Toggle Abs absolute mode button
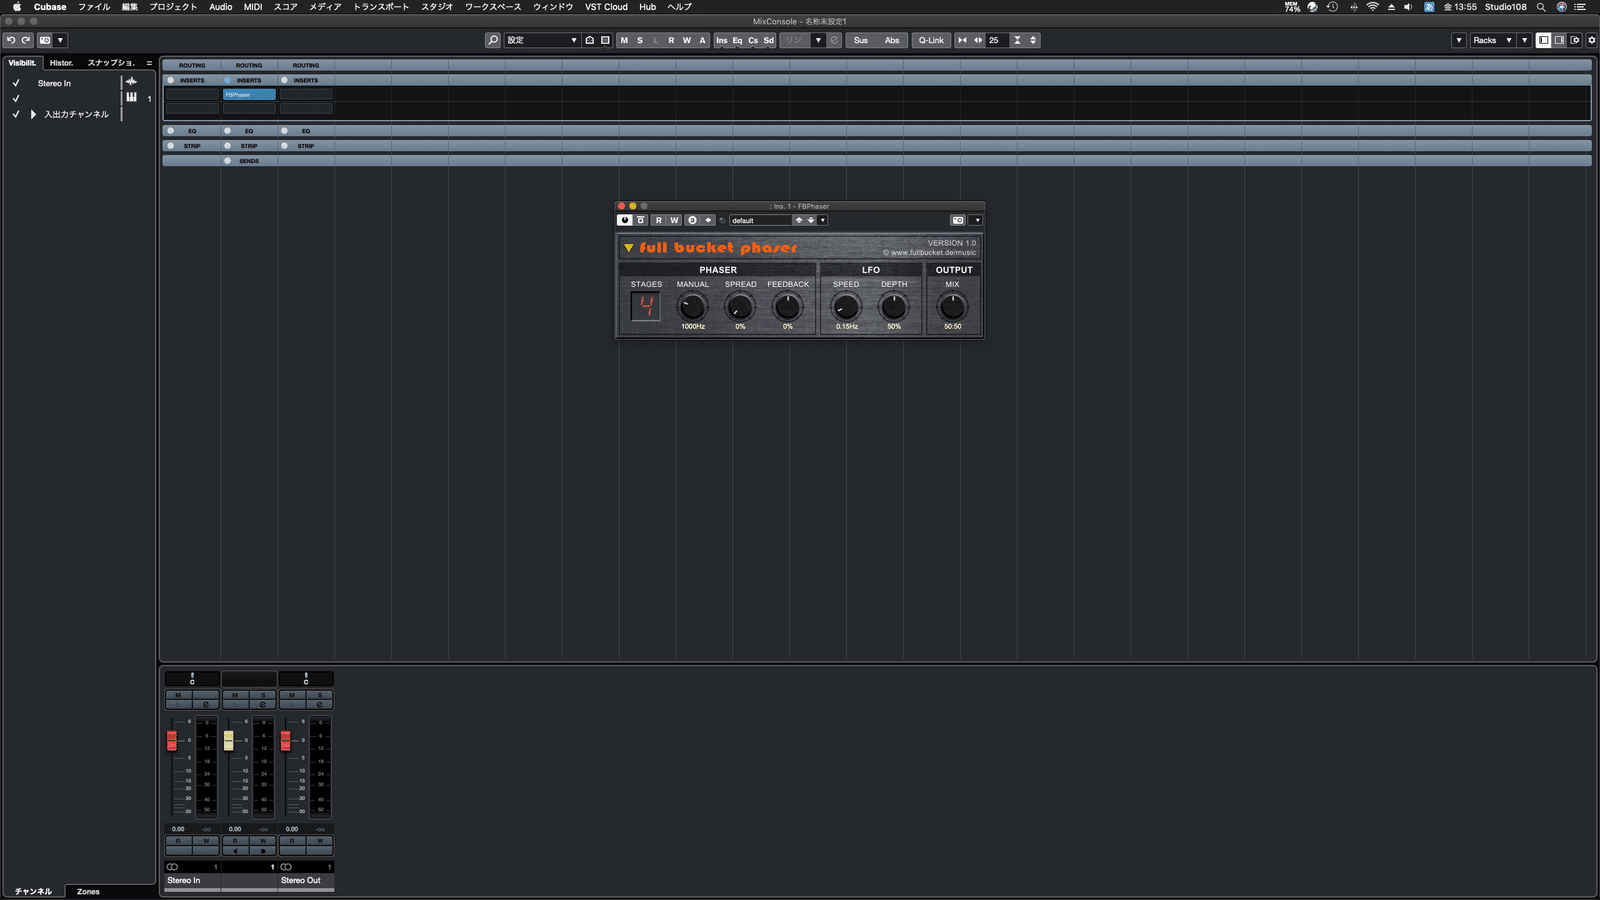Image resolution: width=1600 pixels, height=900 pixels. (x=892, y=40)
